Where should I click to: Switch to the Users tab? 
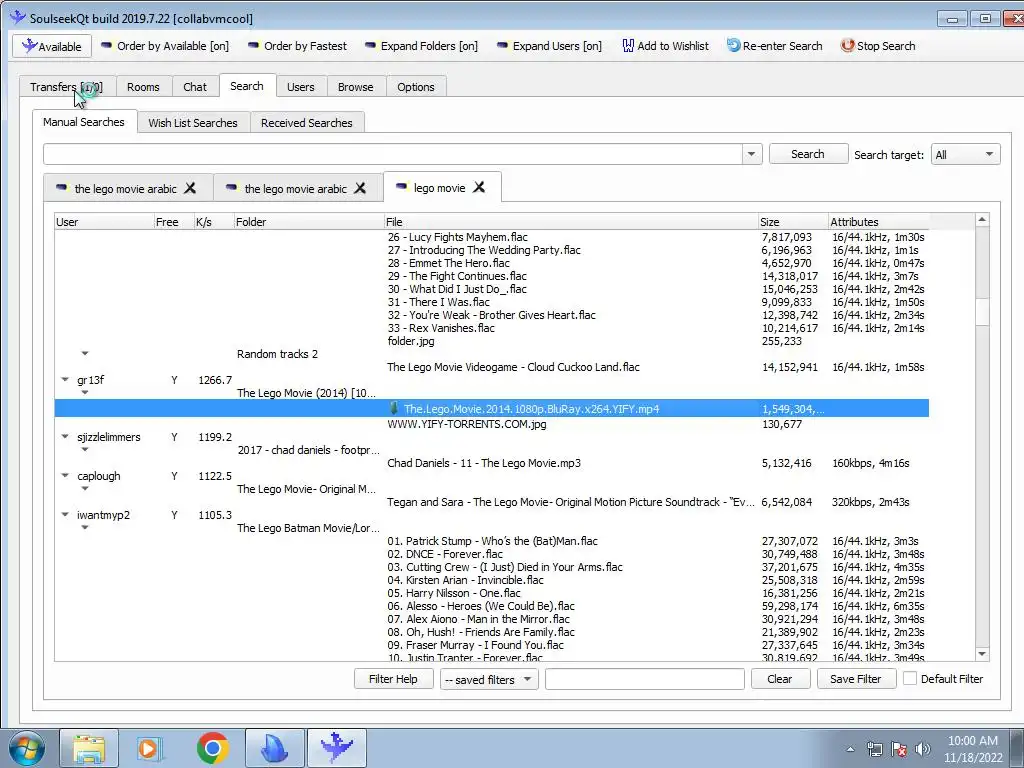point(300,87)
